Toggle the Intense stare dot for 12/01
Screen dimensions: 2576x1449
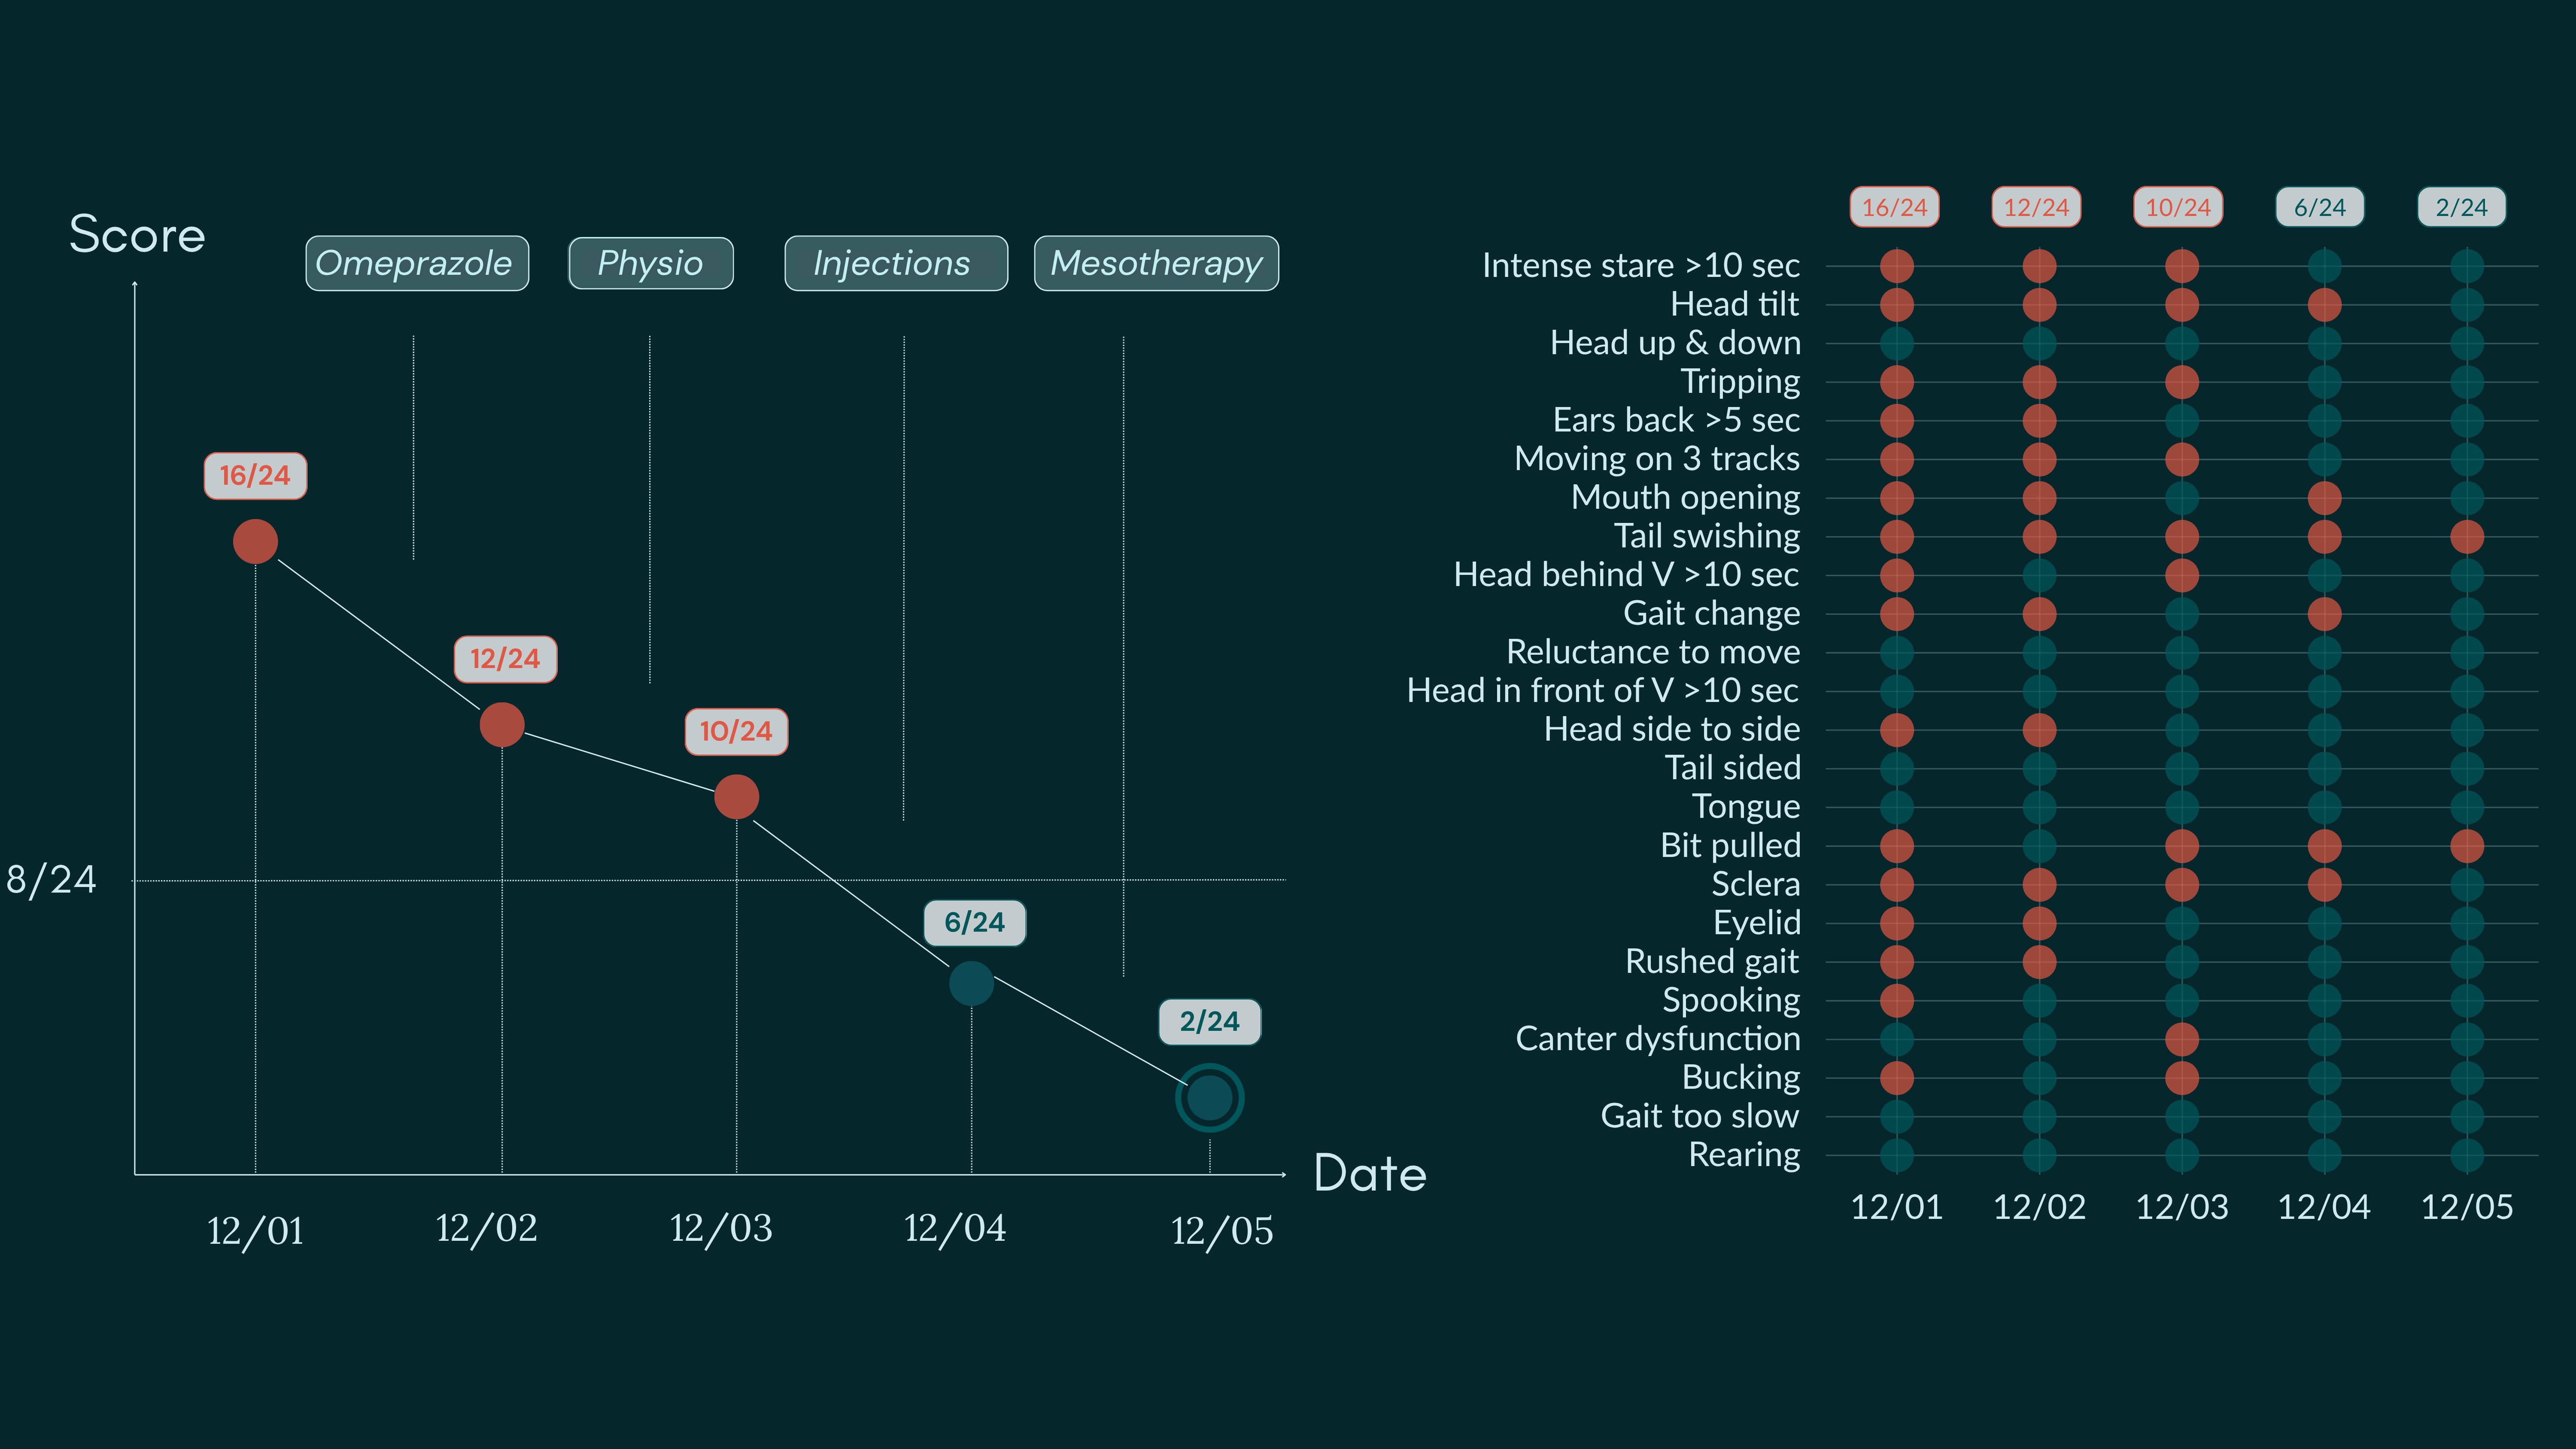point(1897,266)
